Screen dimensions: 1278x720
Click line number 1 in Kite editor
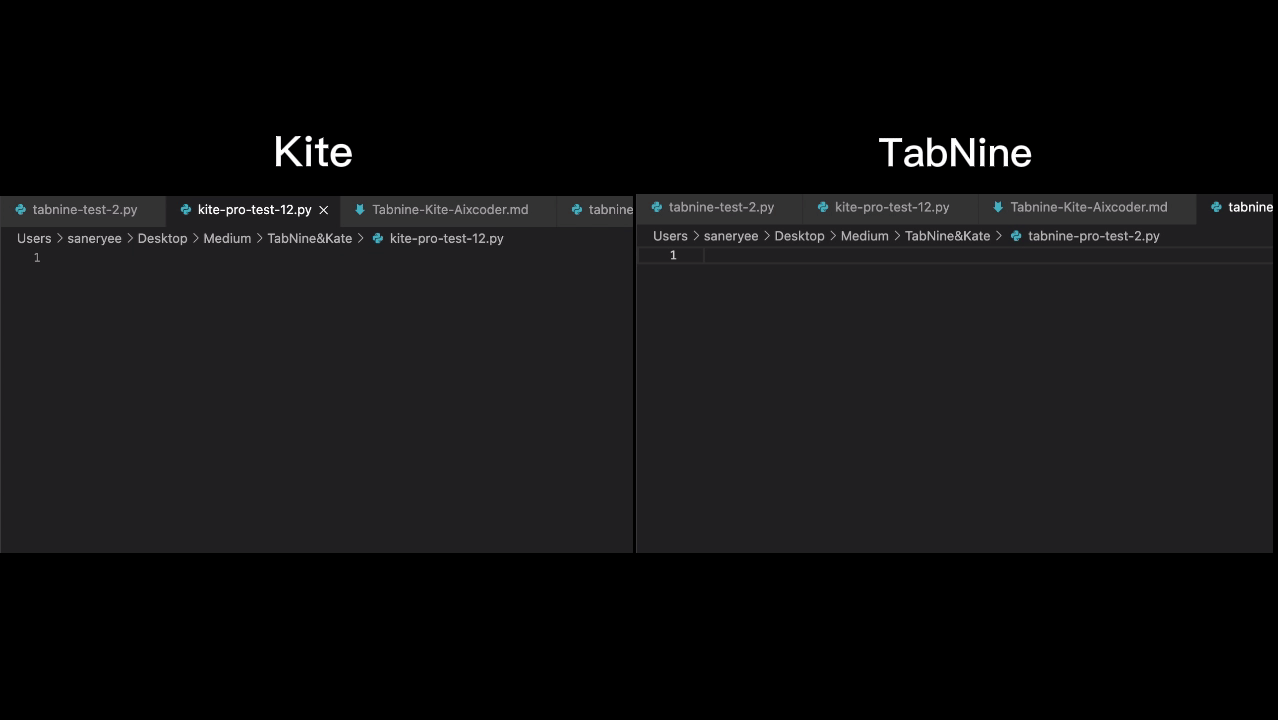click(x=37, y=258)
